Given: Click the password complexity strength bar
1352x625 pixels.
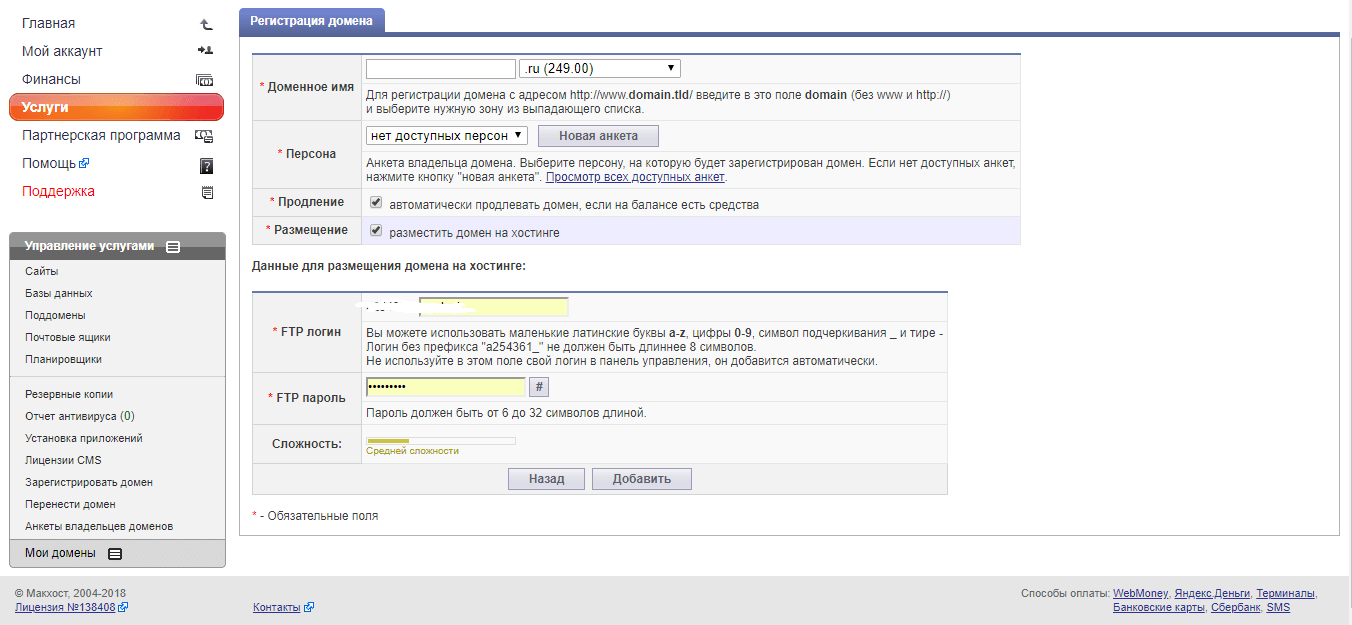Looking at the screenshot, I should click(440, 440).
